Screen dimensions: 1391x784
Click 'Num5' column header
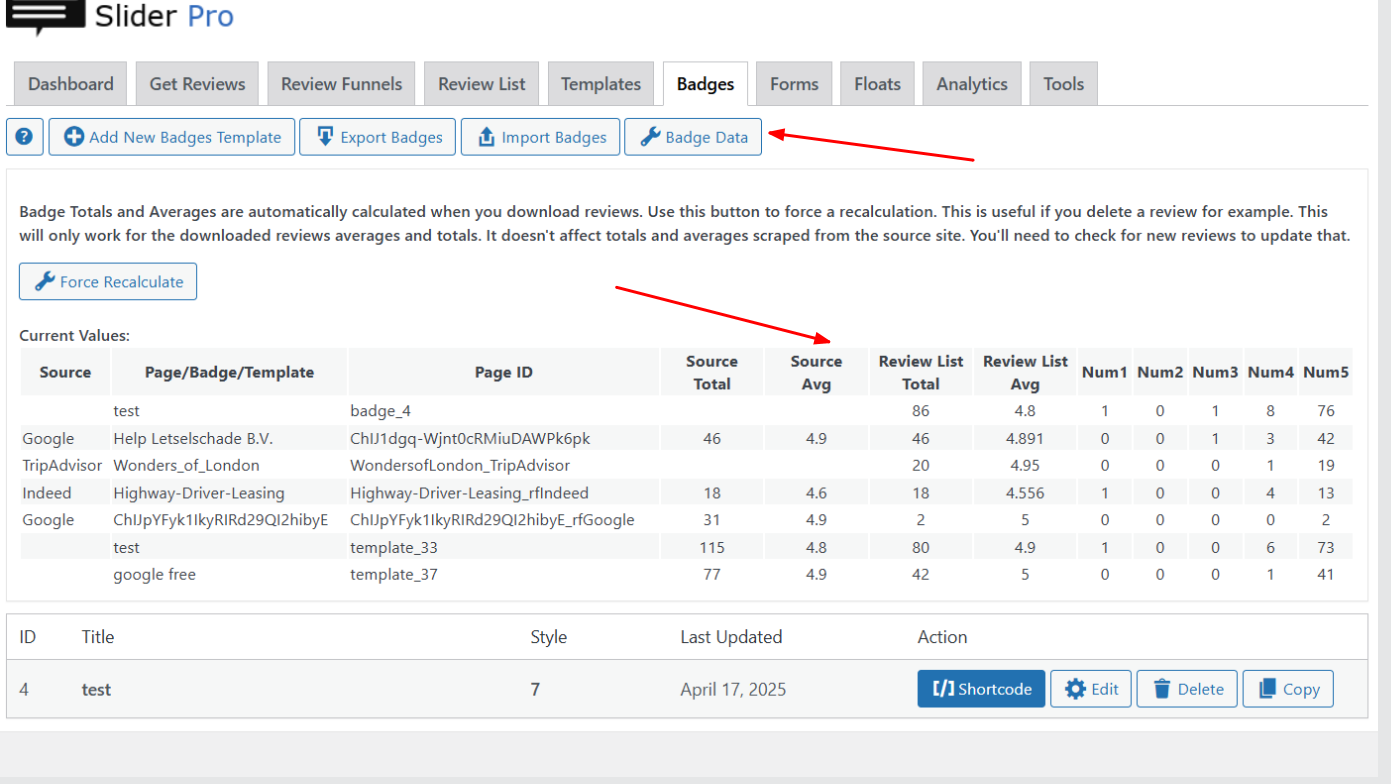[1326, 372]
